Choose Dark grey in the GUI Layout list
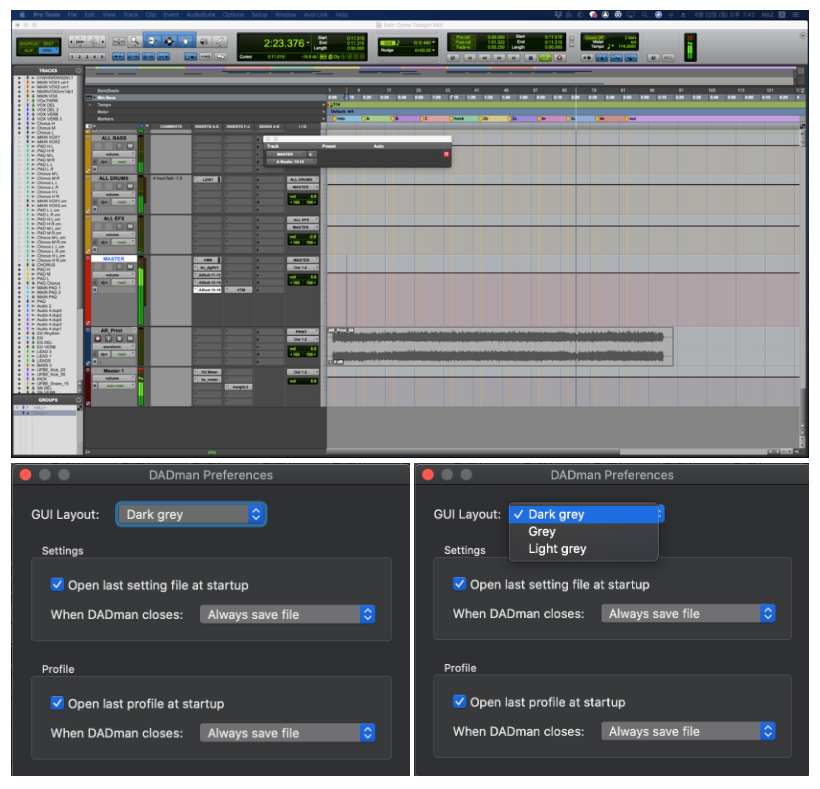Screen dimensions: 820x789 (584, 514)
